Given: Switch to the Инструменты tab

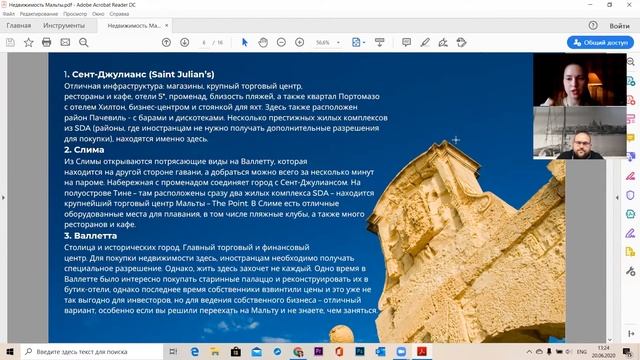Looking at the screenshot, I should [x=64, y=26].
